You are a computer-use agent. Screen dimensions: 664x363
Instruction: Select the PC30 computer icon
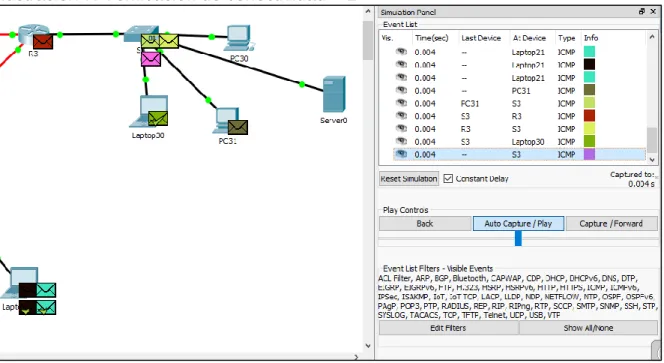[240, 38]
